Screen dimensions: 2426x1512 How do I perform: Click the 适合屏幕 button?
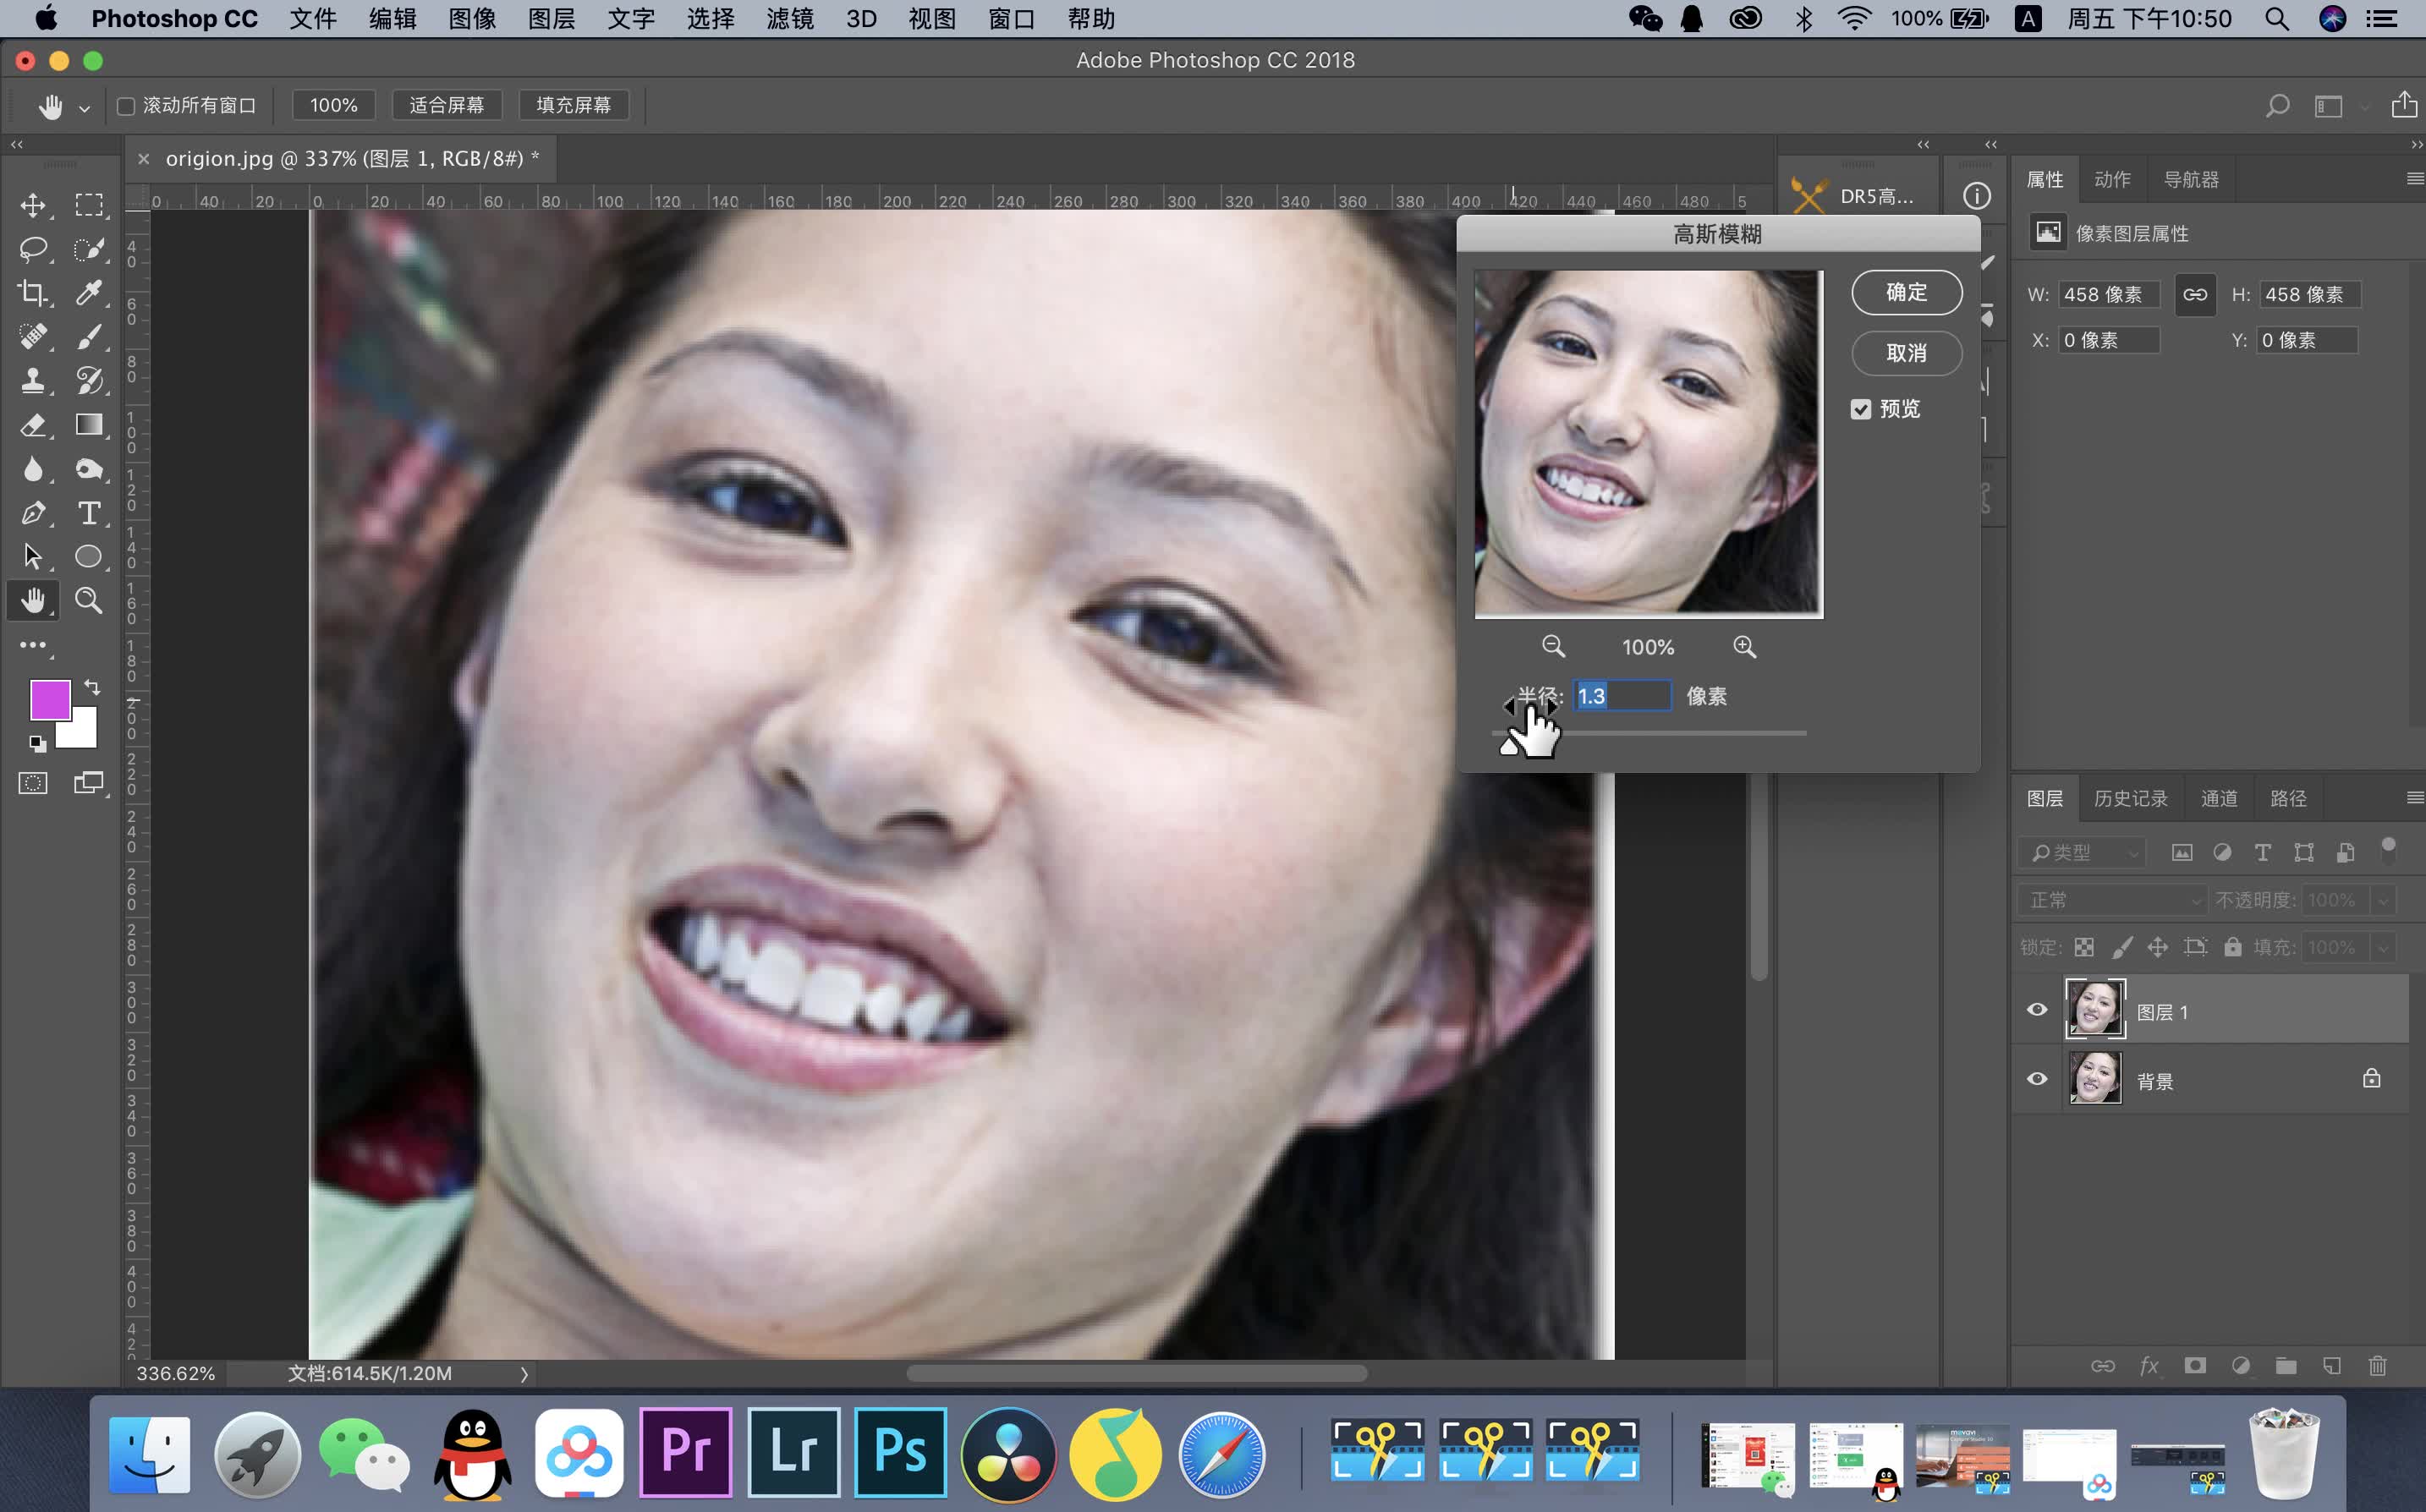(446, 105)
